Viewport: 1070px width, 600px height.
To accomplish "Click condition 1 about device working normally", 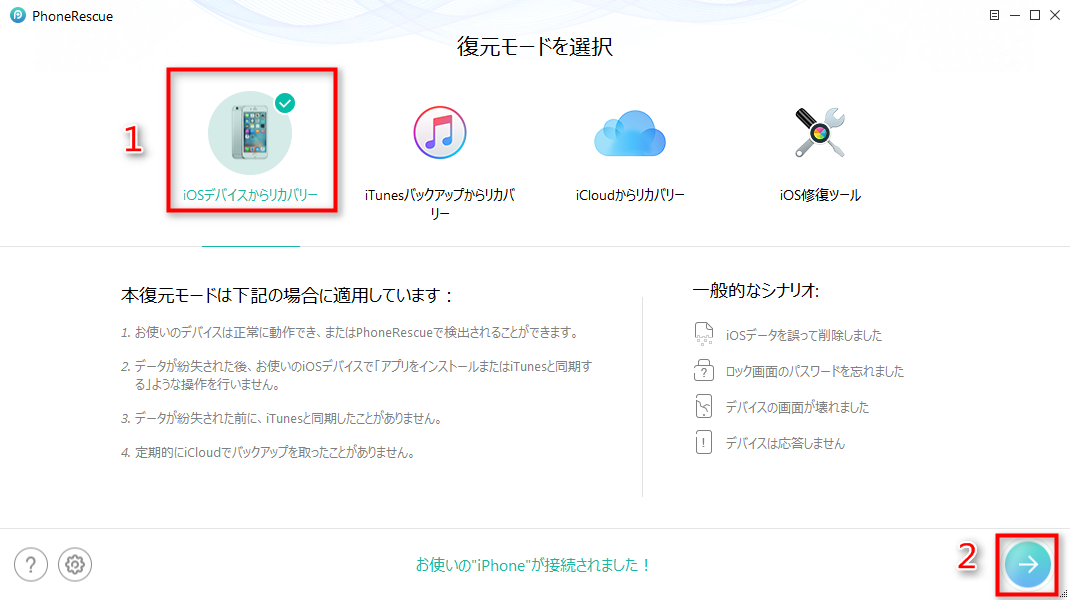I will point(350,333).
